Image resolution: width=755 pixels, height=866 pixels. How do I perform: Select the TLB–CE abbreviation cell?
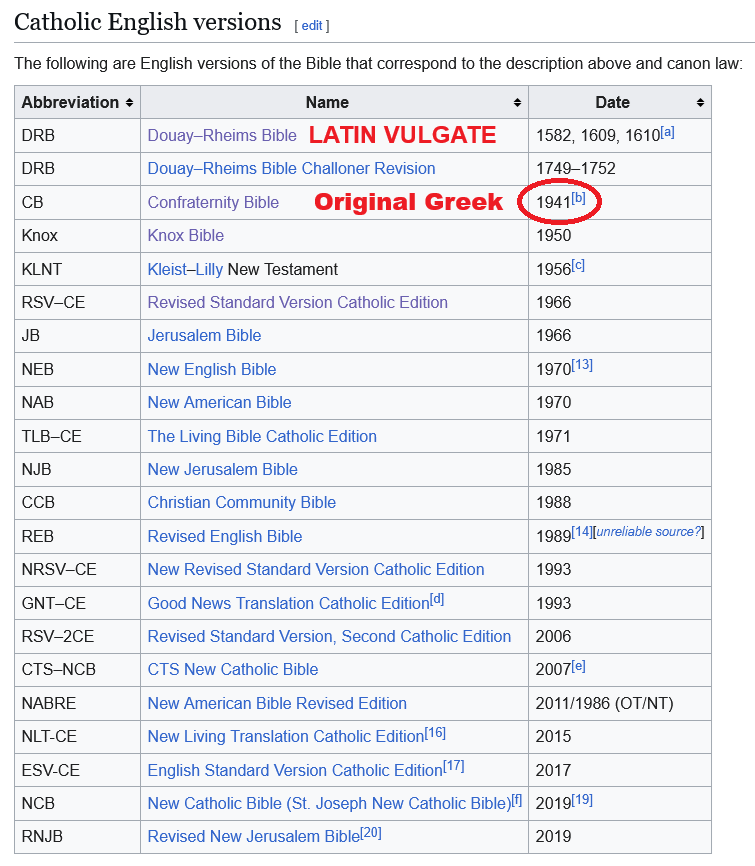click(x=77, y=436)
